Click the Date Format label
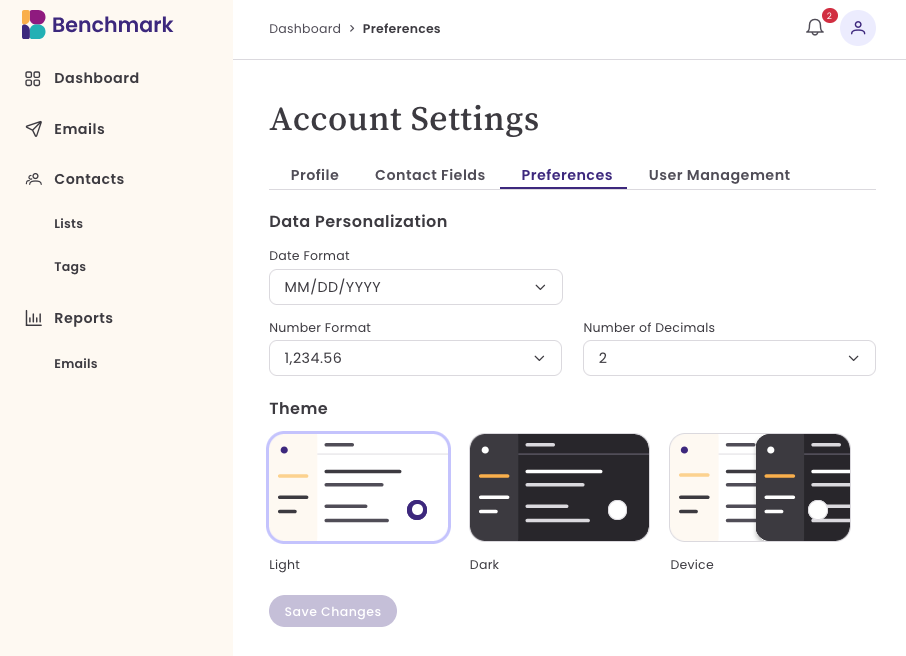 click(x=309, y=256)
